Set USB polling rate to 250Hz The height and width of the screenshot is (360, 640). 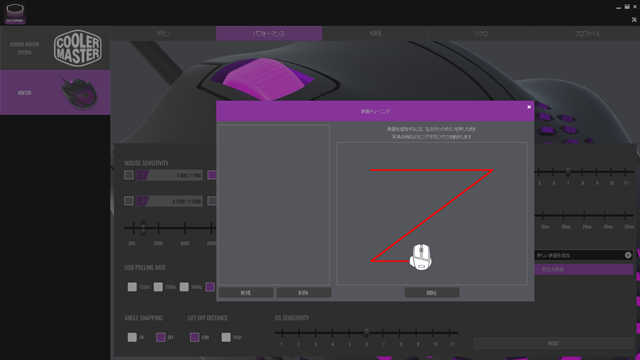[x=158, y=287]
